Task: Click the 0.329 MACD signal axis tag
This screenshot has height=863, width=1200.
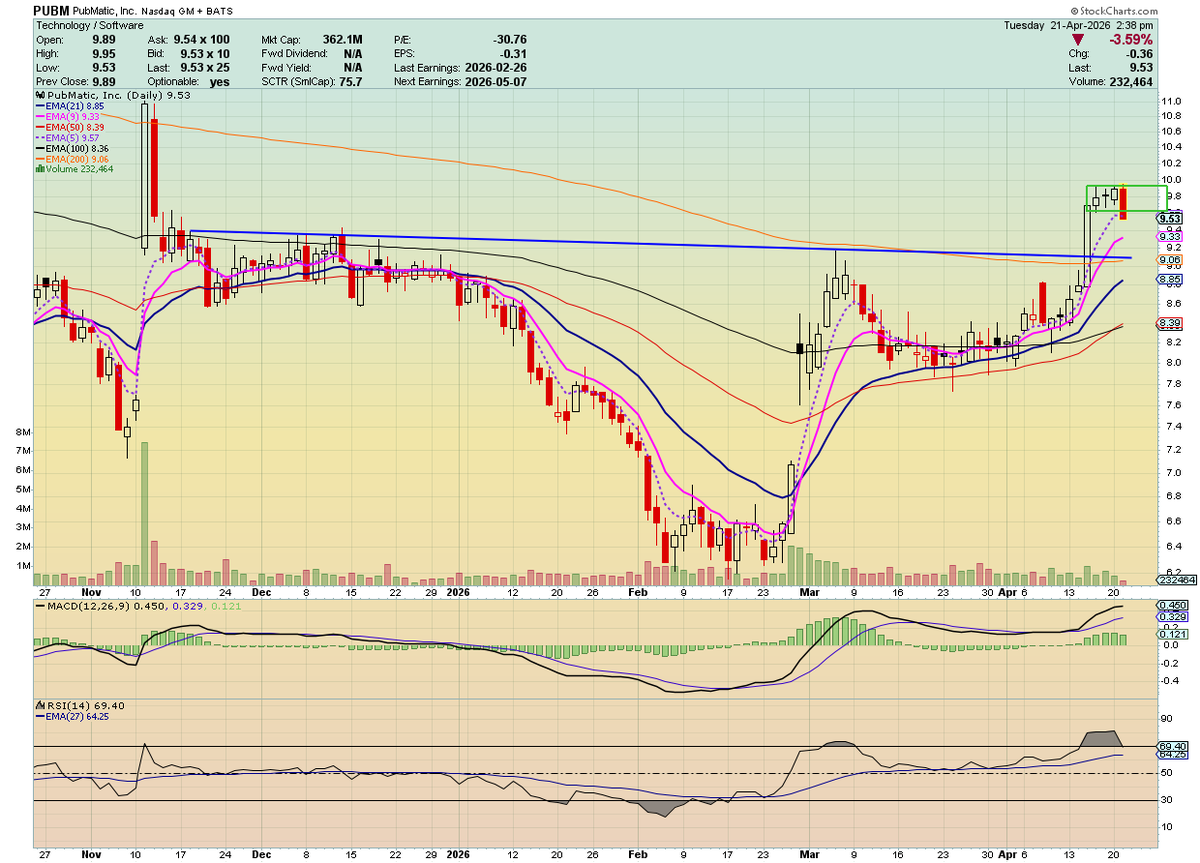Action: [x=1170, y=619]
